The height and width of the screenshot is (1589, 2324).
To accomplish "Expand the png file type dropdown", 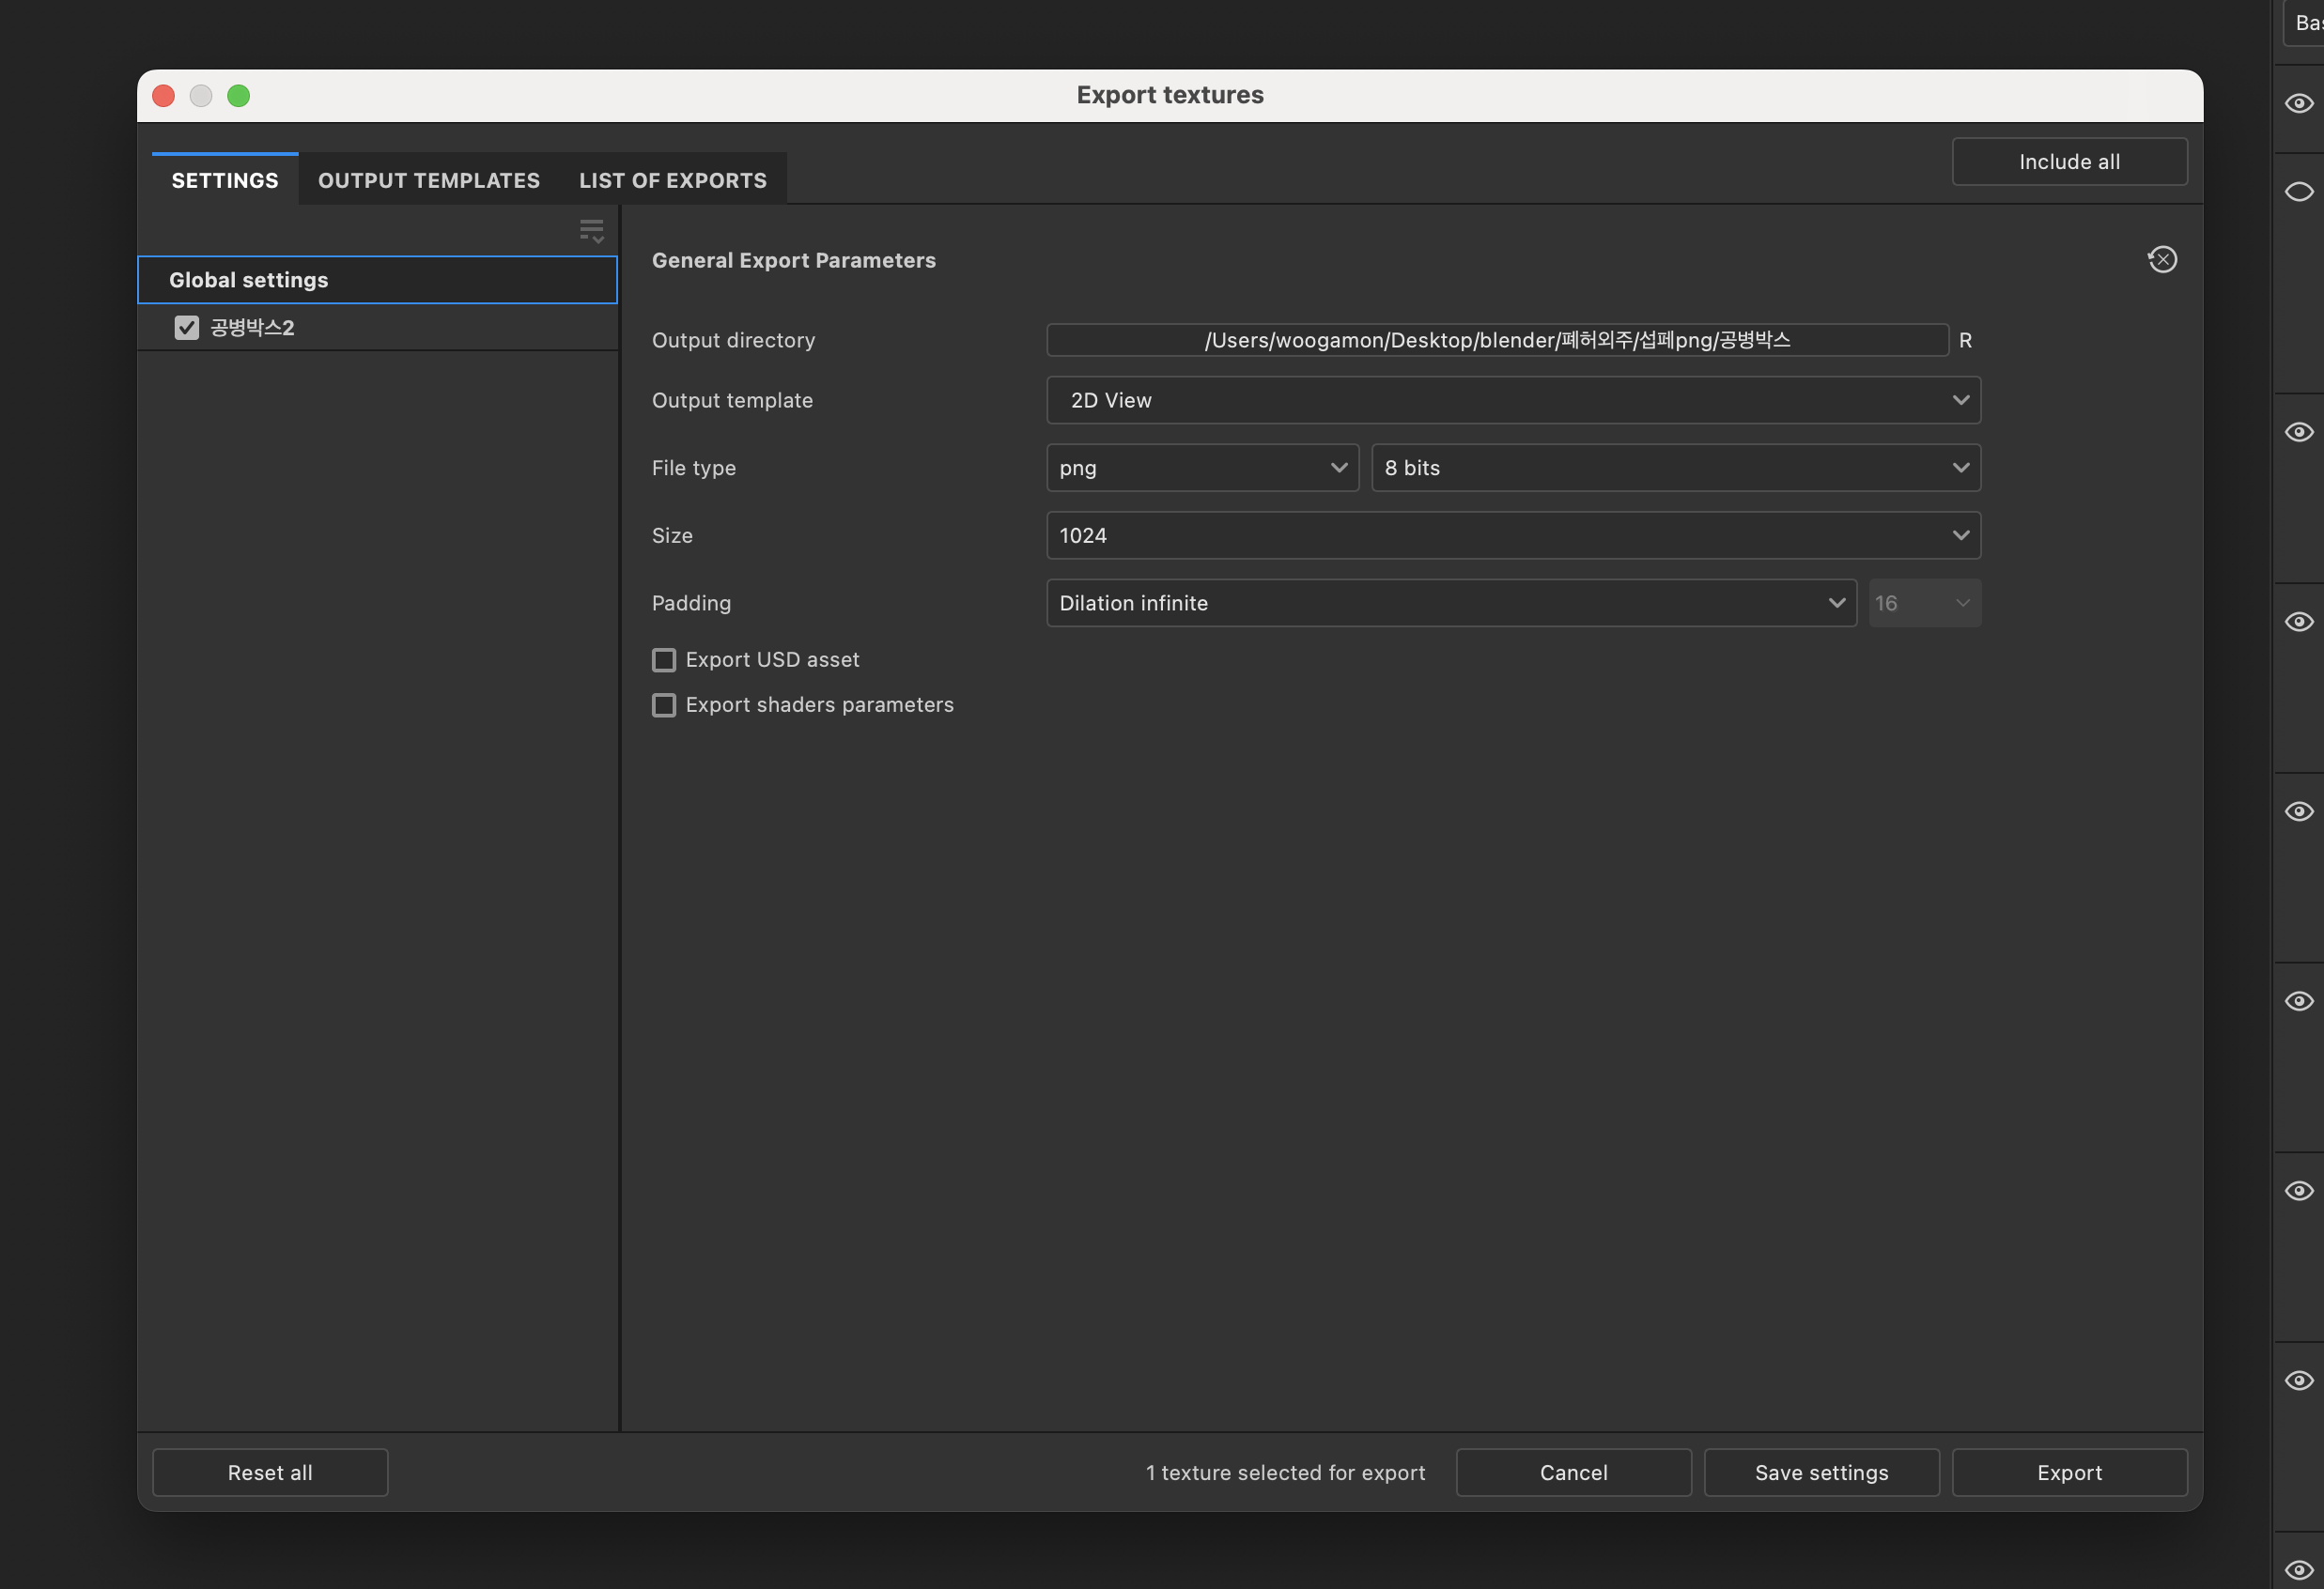I will tap(1201, 468).
